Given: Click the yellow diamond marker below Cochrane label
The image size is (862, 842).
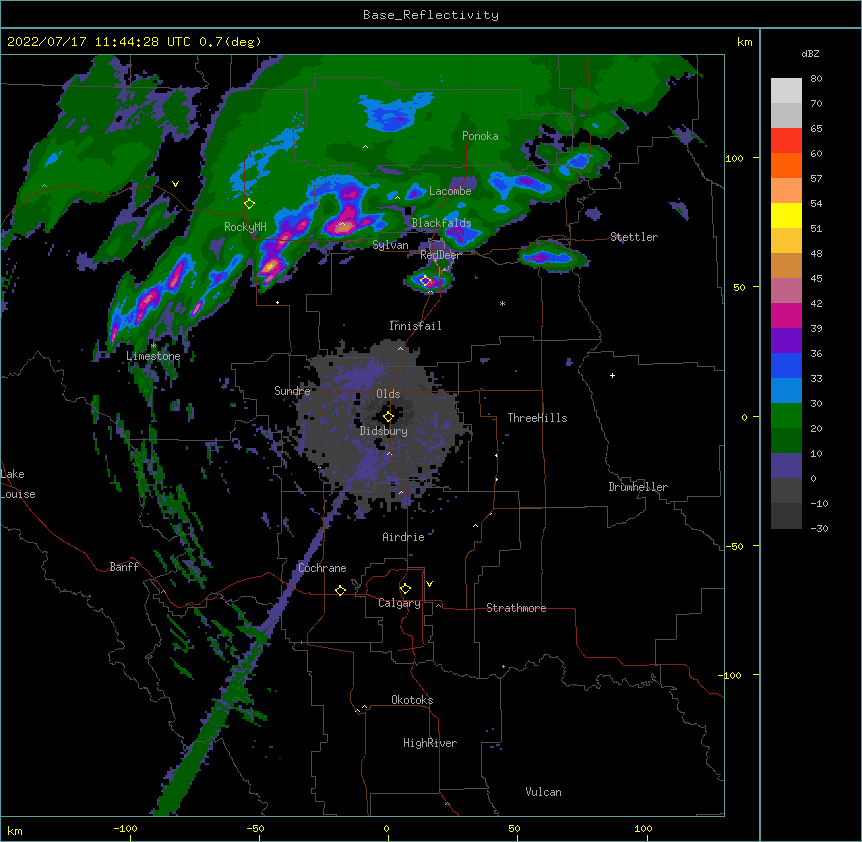Looking at the screenshot, I should click(340, 590).
